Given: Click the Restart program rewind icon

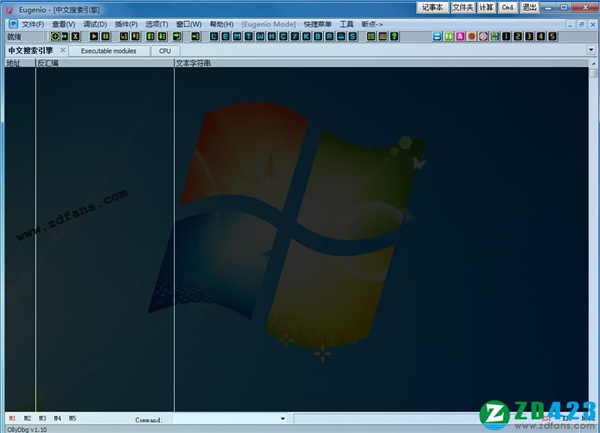Looking at the screenshot, I should pyautogui.click(x=65, y=36).
